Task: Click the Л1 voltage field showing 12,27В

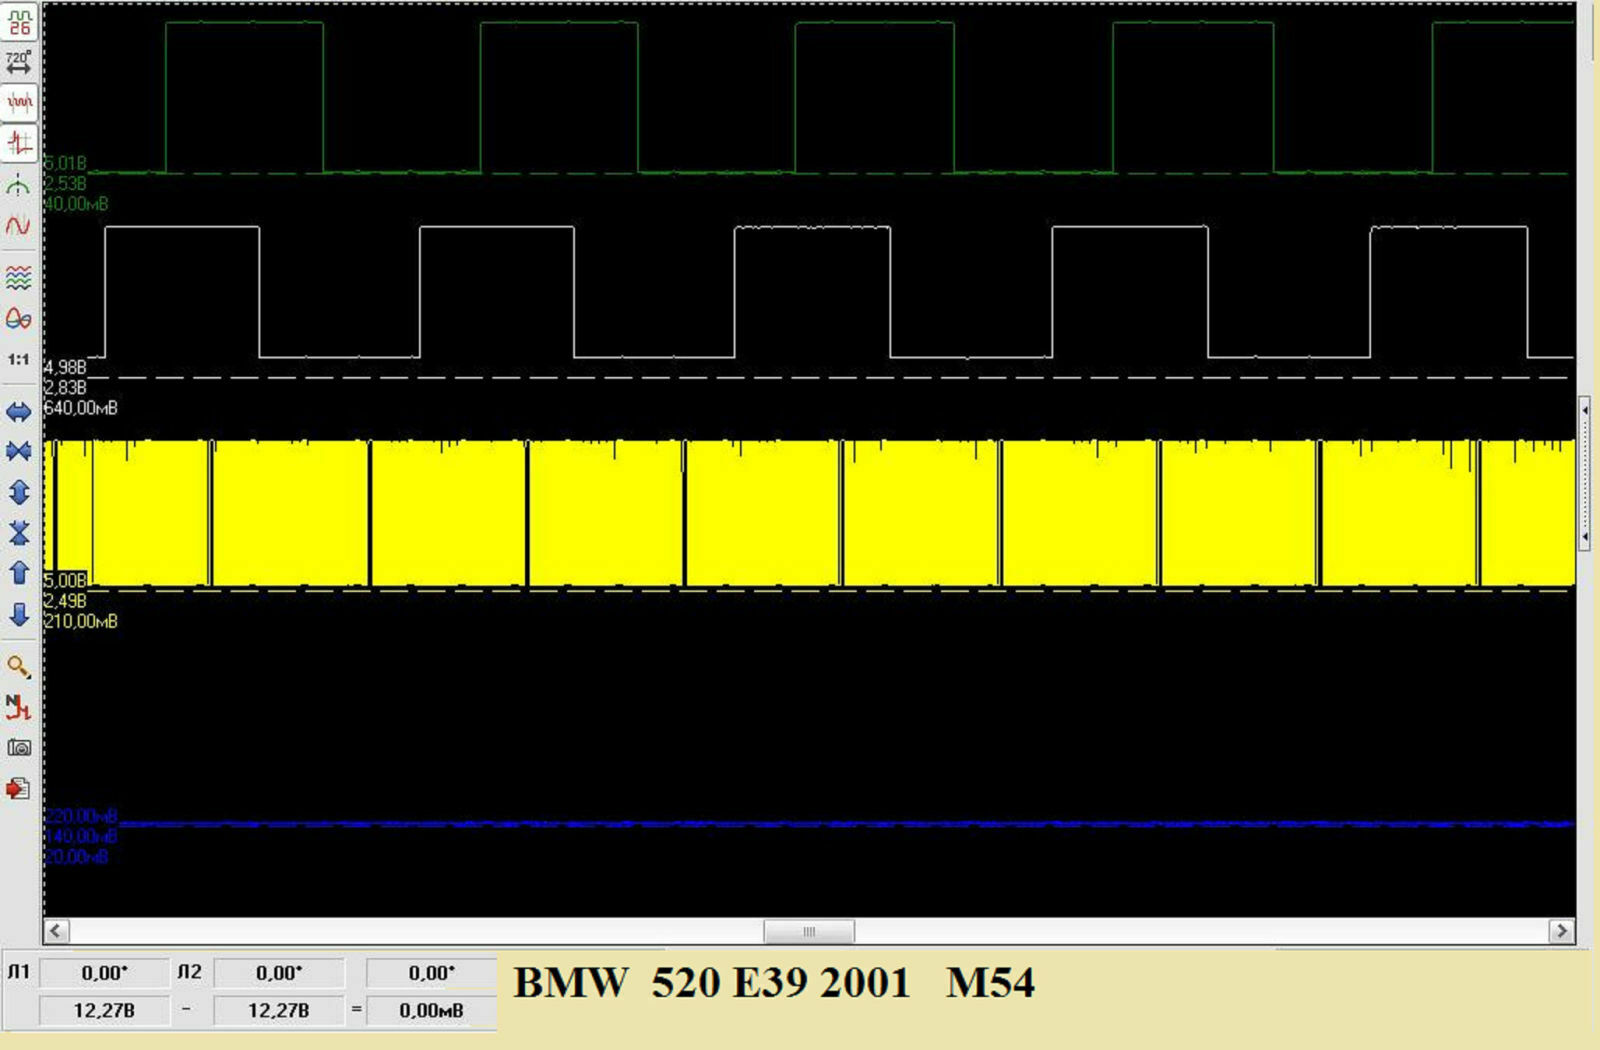Action: 104,1010
